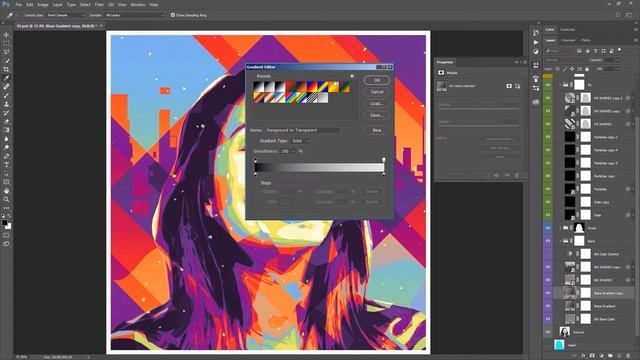Select the first black-to-white gradient preset
Image resolution: width=640 pixels, height=360 pixels.
258,87
